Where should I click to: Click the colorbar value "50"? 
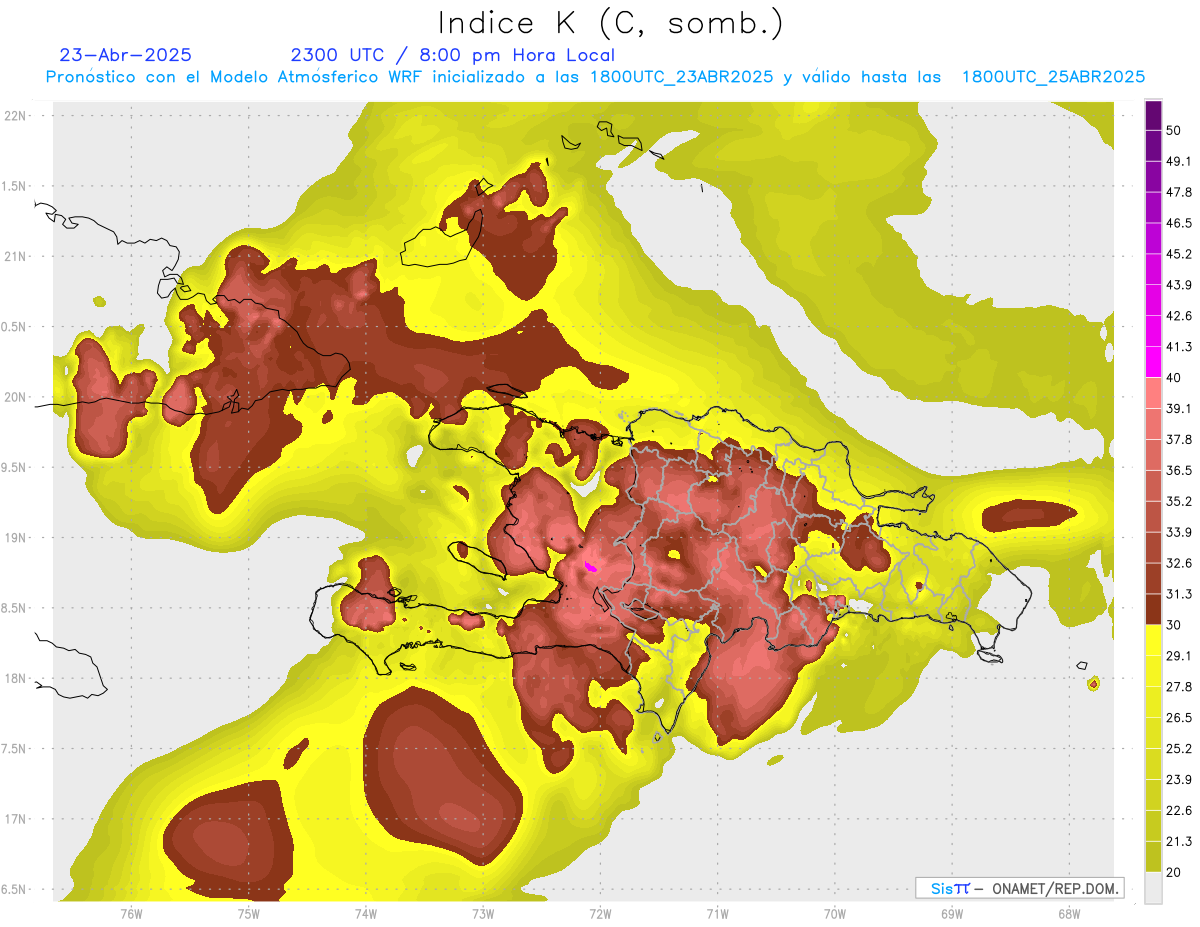pos(1174,130)
